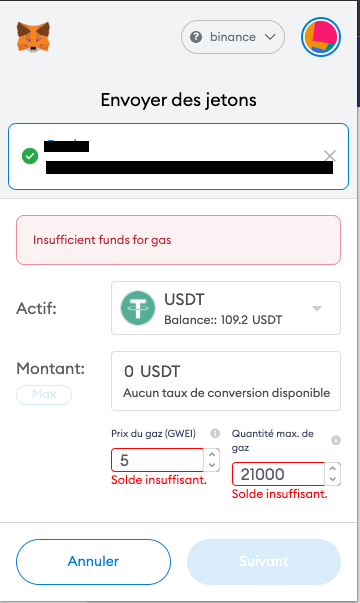
Task: Click the asset dropdown arrow
Action: 317,308
